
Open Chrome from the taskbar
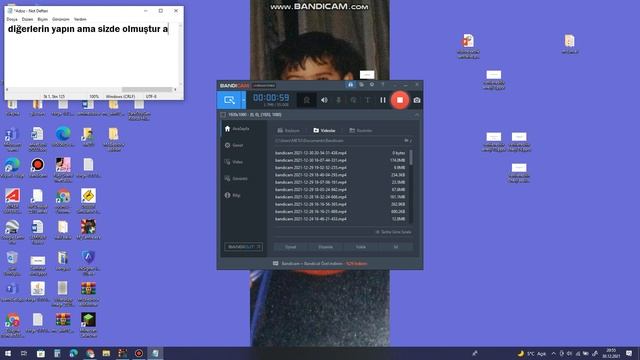(90, 353)
